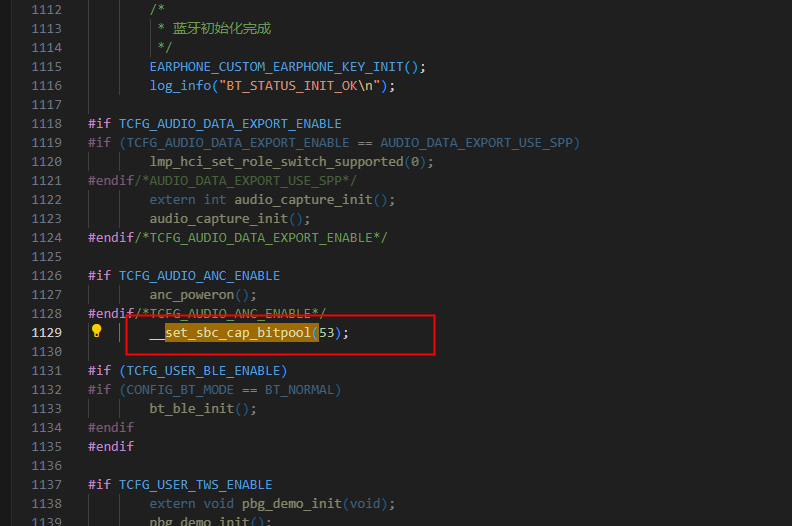Click the anc_poweron() call
Viewport: 792px width, 526px height.
[x=203, y=295]
